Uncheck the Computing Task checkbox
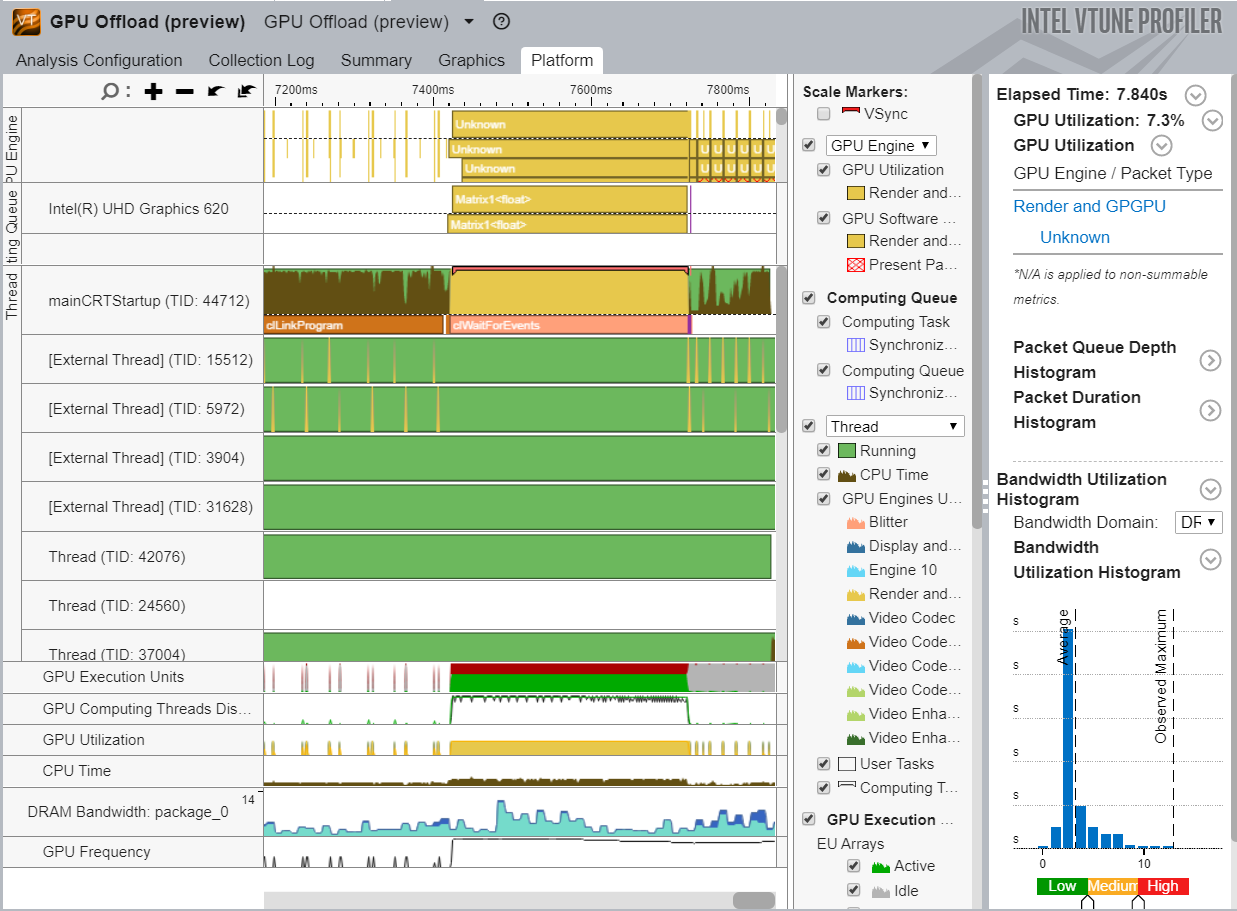This screenshot has height=911, width=1237. click(823, 322)
